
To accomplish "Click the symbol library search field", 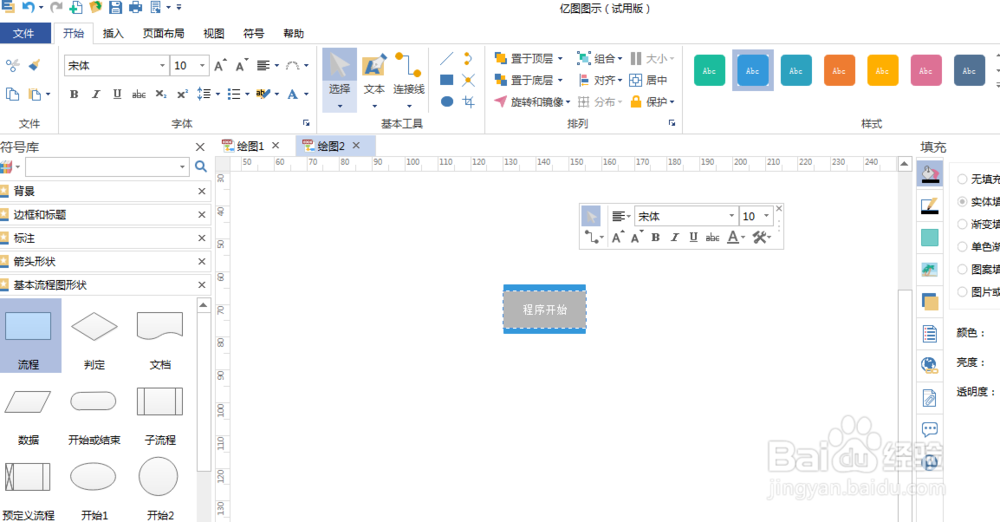I will tap(107, 167).
